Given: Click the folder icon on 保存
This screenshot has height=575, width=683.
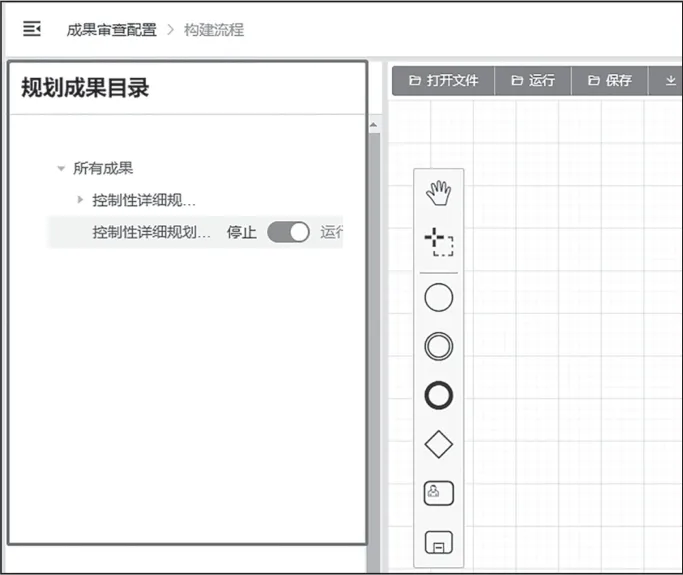Looking at the screenshot, I should click(x=594, y=81).
